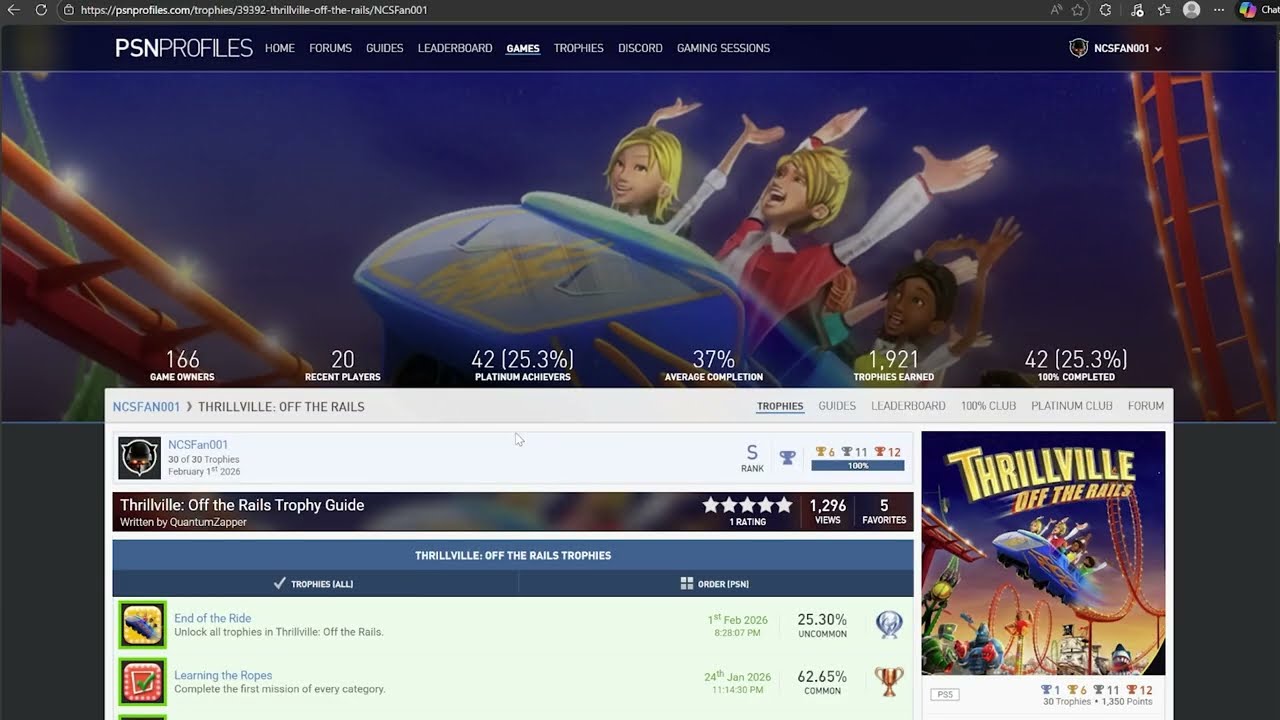Open the Order (PSN) sorting dropdown
The width and height of the screenshot is (1280, 720).
716,583
